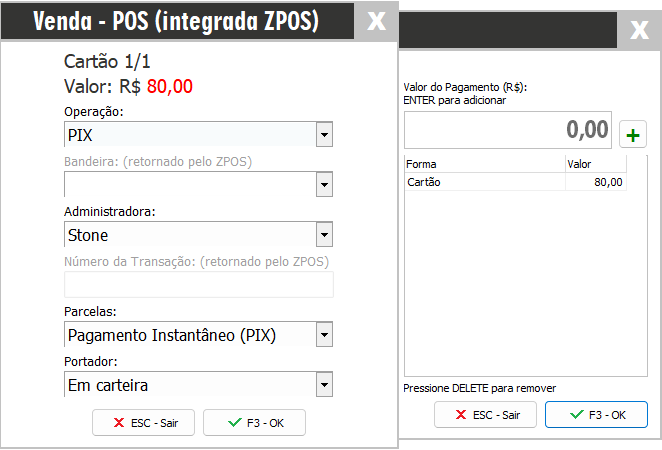
Task: Click the red 80,00 amount in POS dialog
Action: point(169,86)
